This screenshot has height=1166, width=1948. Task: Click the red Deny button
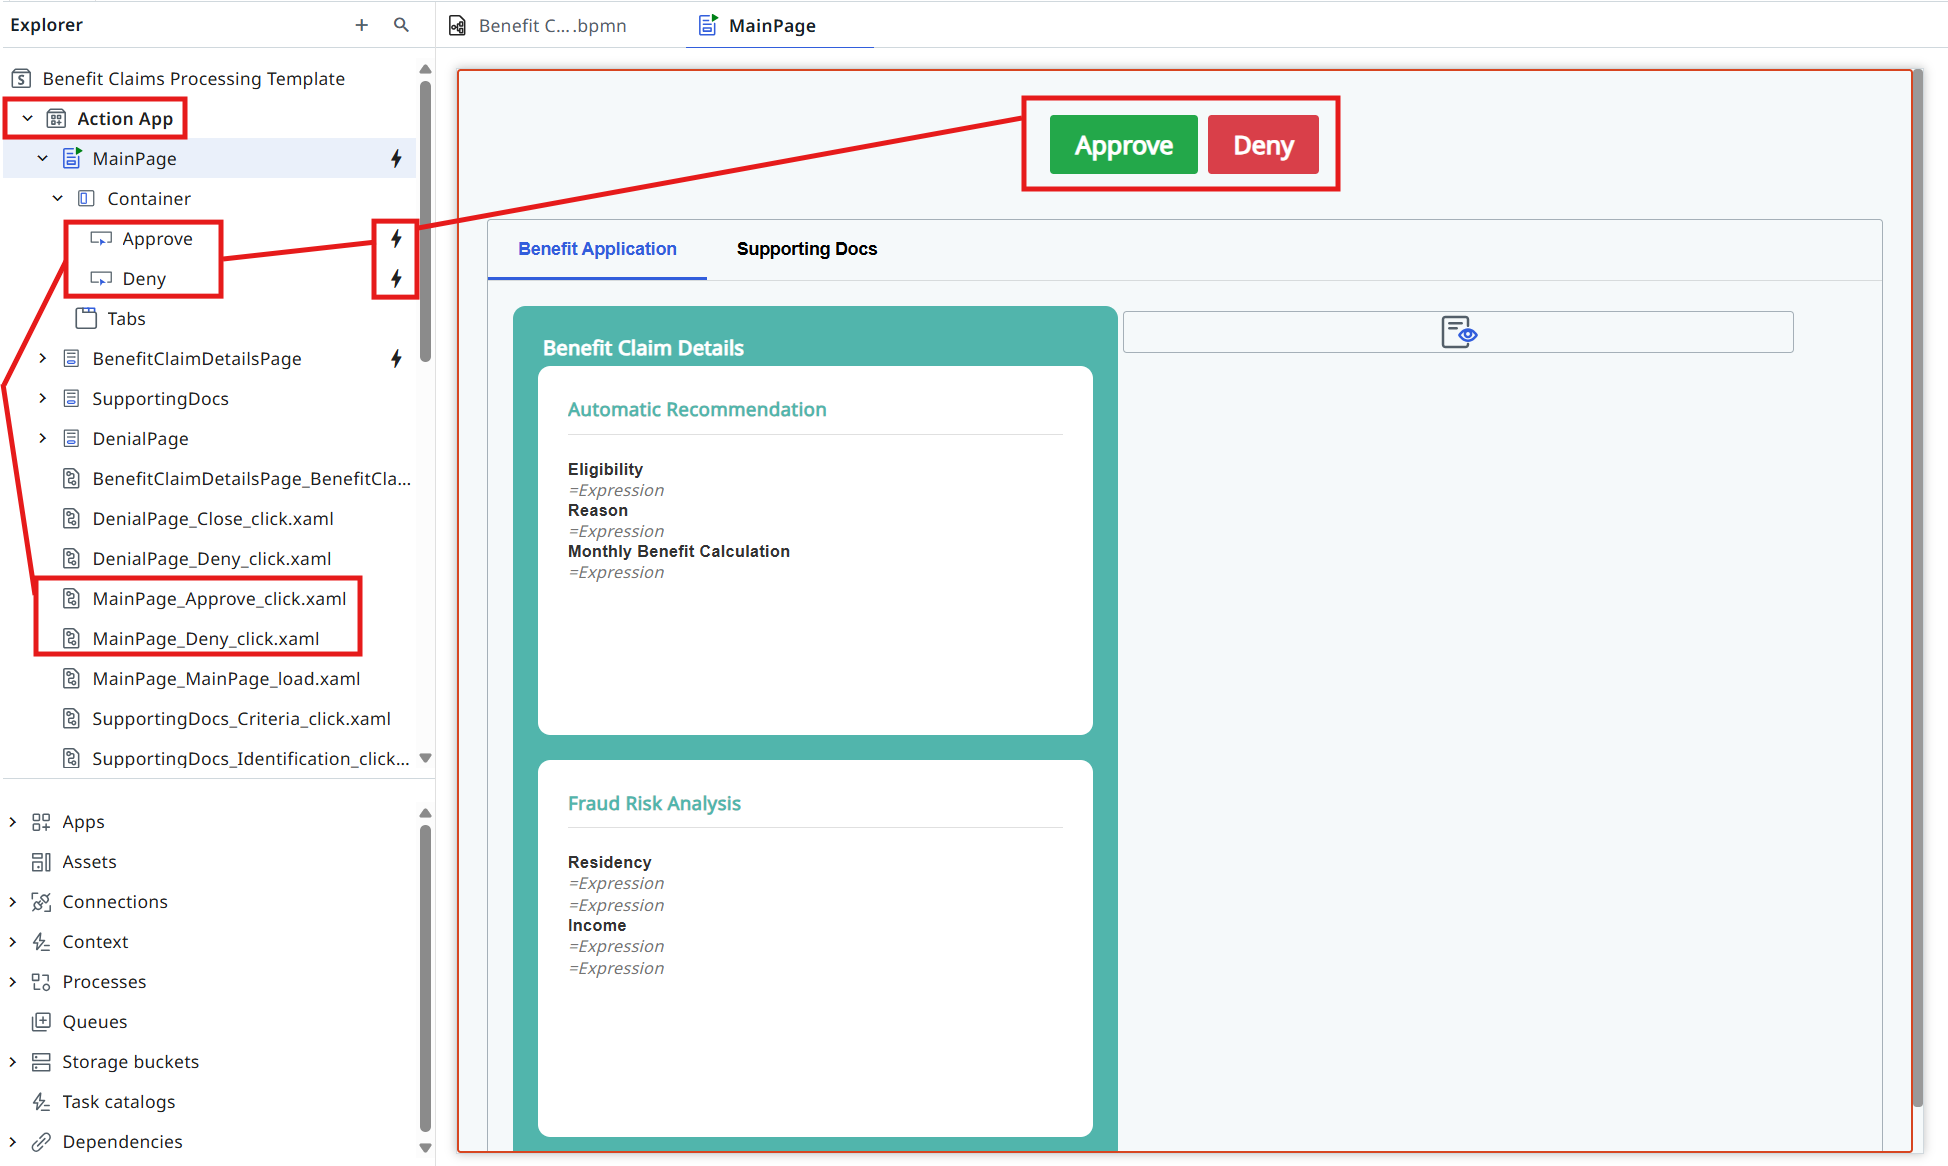[1264, 145]
